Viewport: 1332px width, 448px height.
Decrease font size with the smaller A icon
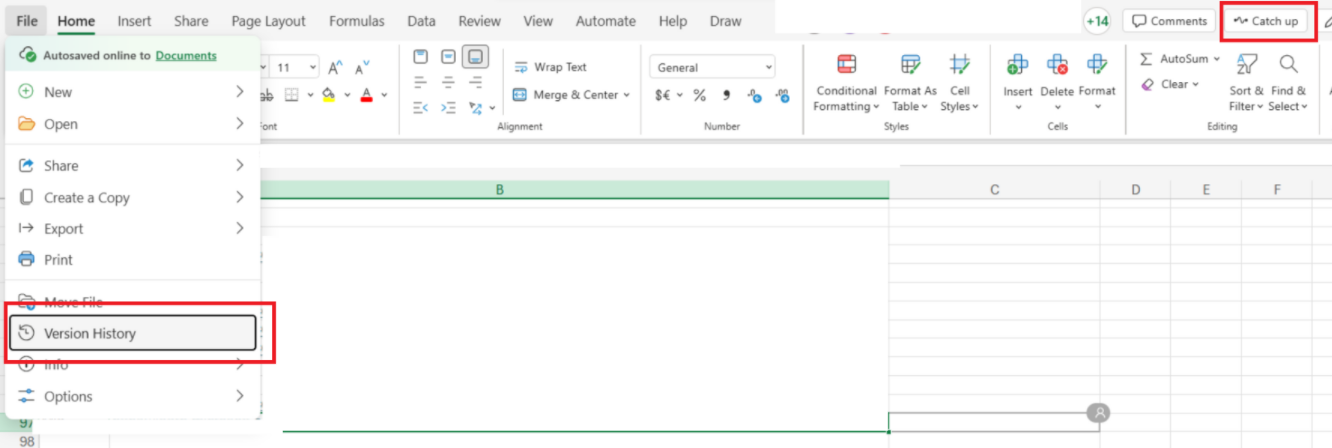(x=364, y=67)
